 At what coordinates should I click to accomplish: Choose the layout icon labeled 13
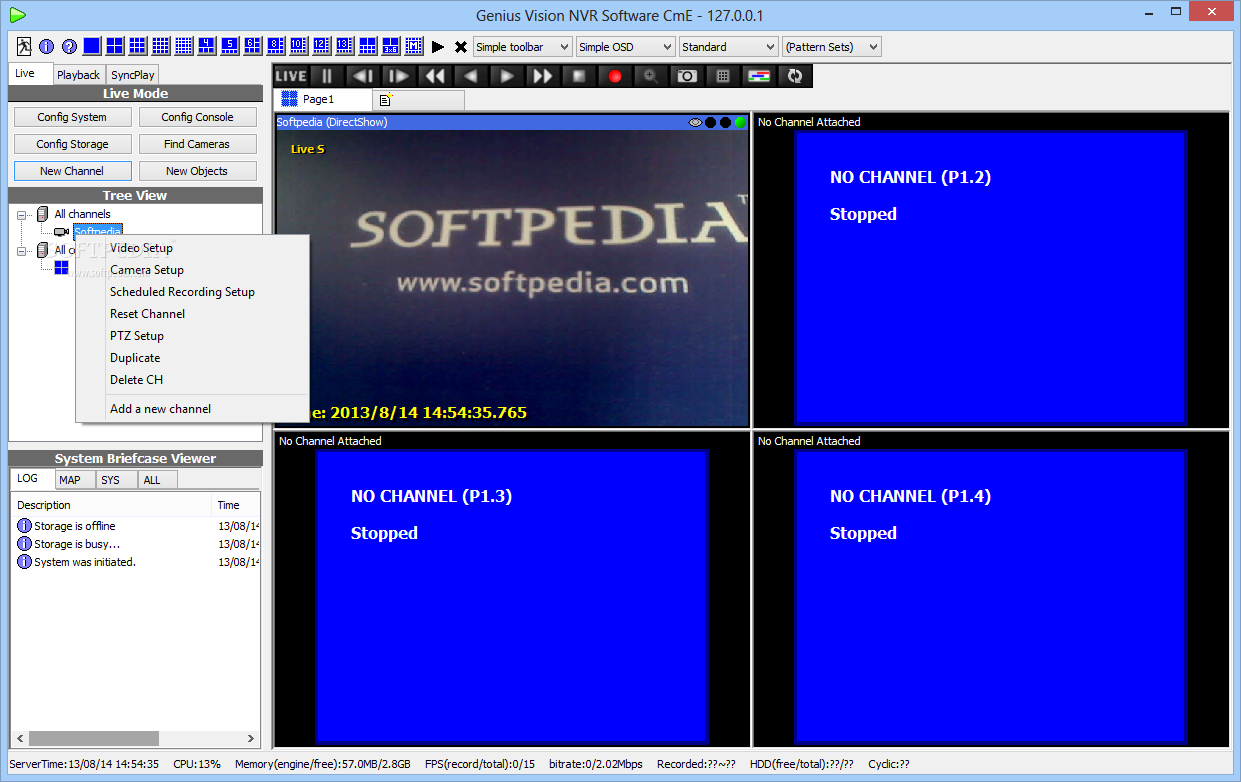pyautogui.click(x=343, y=46)
